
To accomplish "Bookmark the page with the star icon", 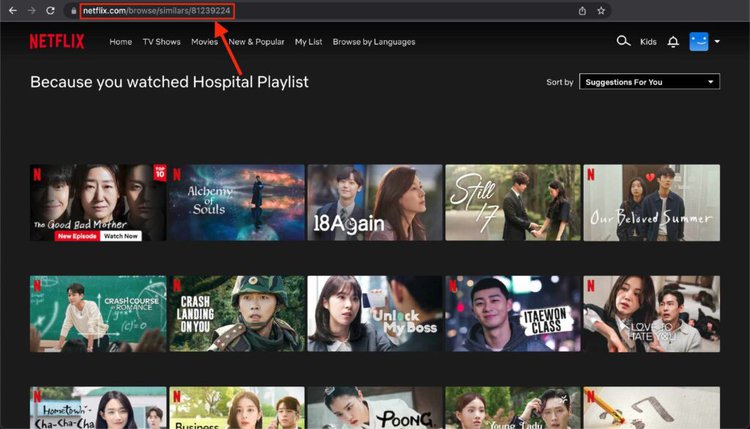I will click(x=601, y=11).
